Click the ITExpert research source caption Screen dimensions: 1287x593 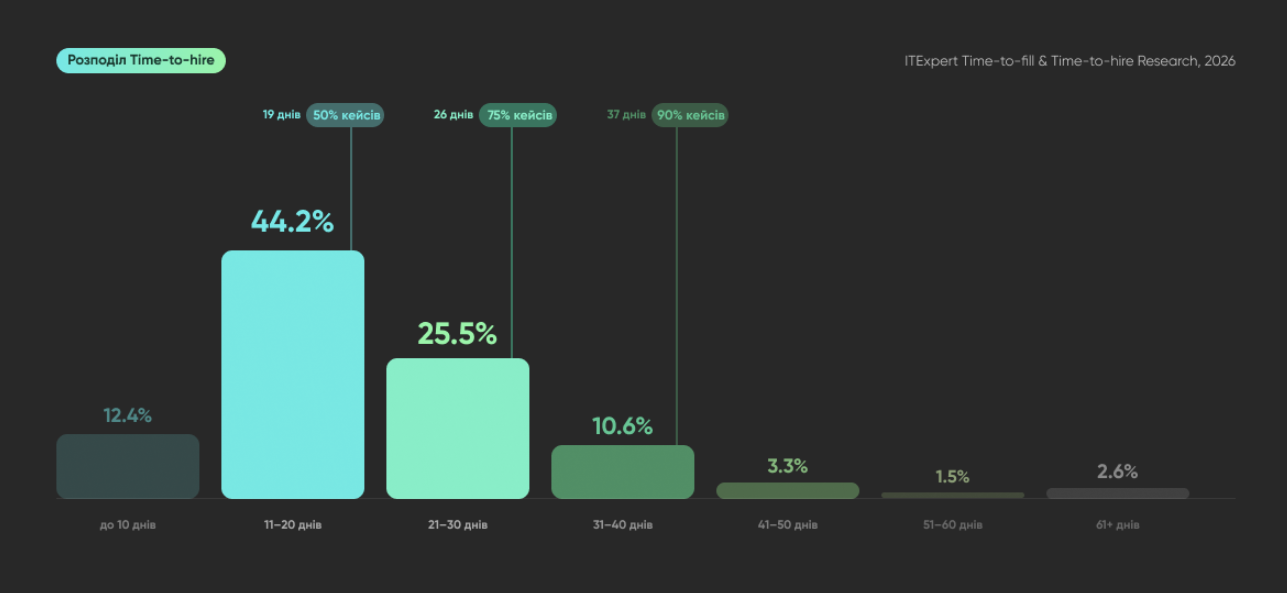coord(1070,61)
